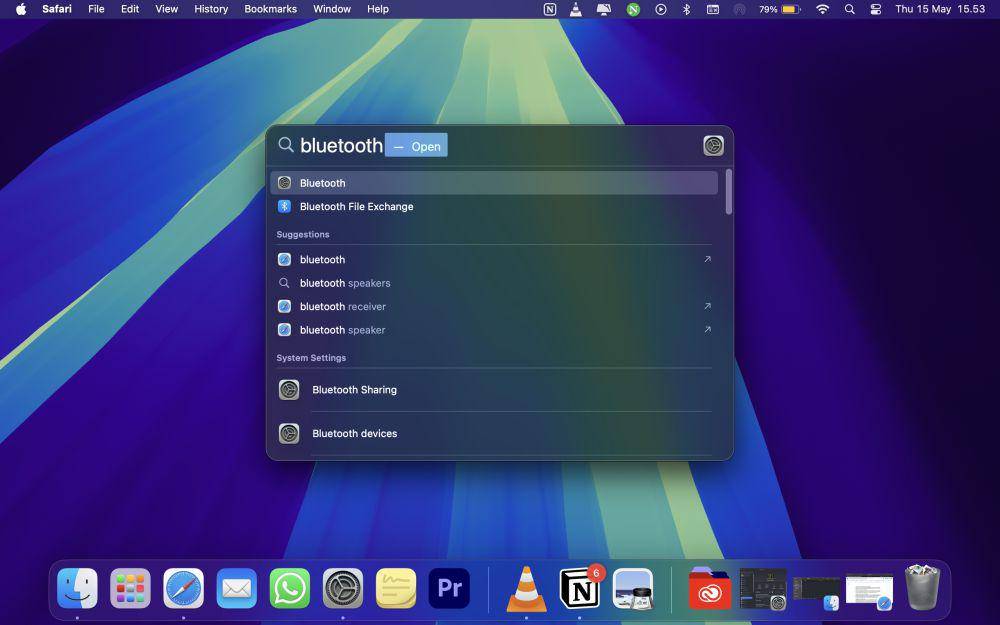This screenshot has height=625, width=1000.
Task: Open Control Center in menu bar
Action: click(876, 10)
